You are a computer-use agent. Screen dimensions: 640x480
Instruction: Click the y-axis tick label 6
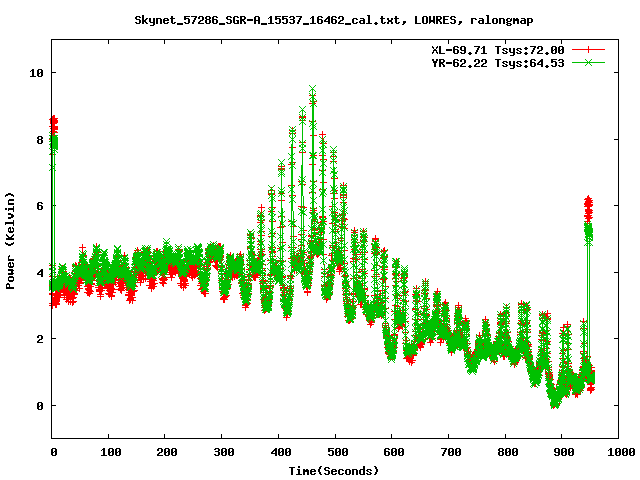pos(40,206)
